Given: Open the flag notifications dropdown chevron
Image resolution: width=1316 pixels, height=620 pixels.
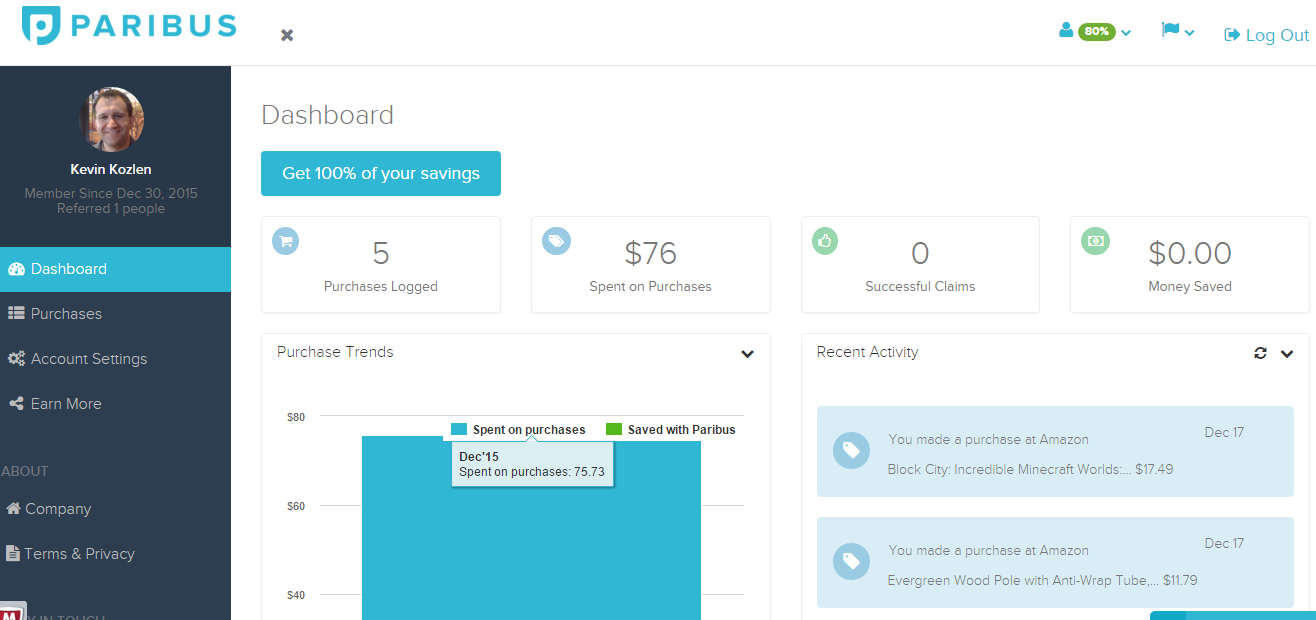Looking at the screenshot, I should (x=1189, y=31).
